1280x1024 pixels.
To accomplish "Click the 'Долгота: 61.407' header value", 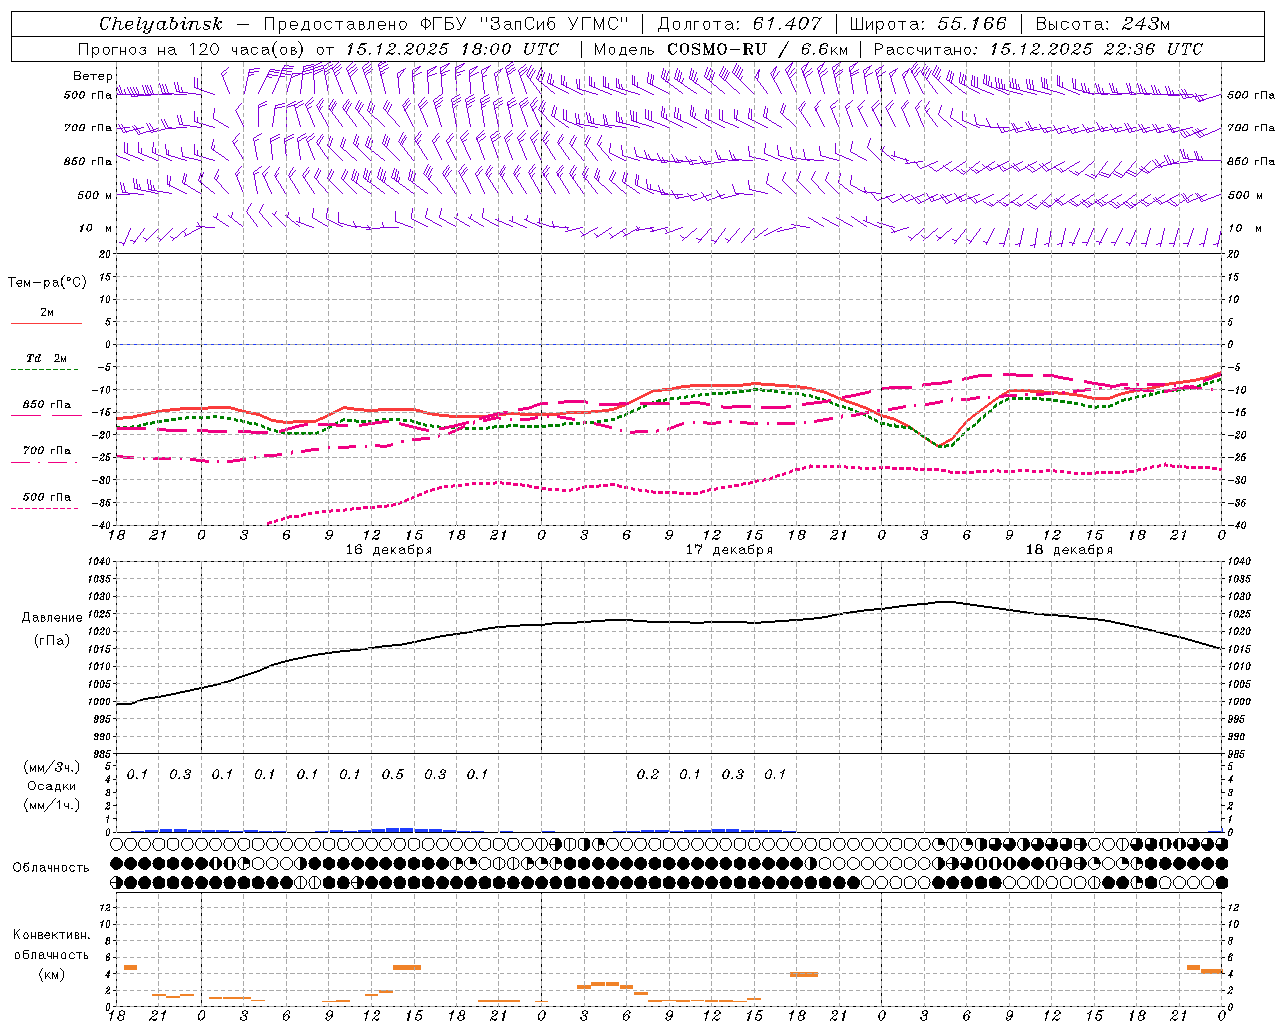I will point(739,24).
